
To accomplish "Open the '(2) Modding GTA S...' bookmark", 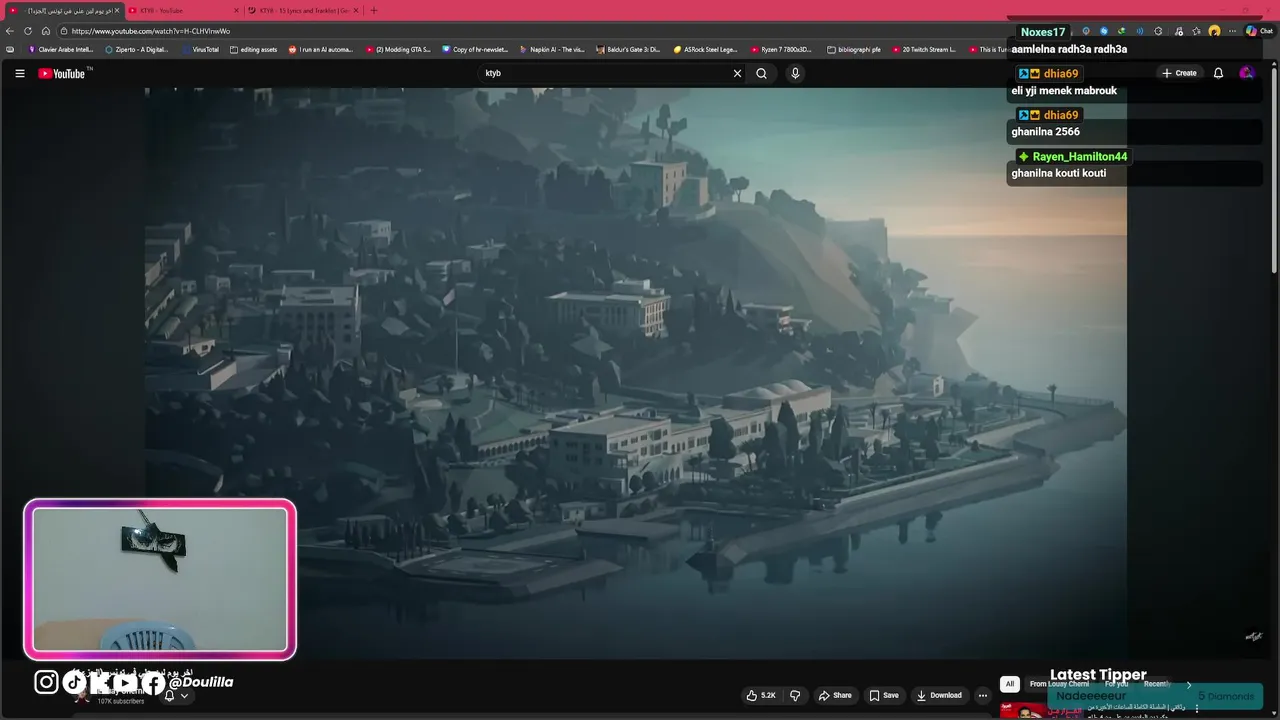I will click(x=398, y=49).
